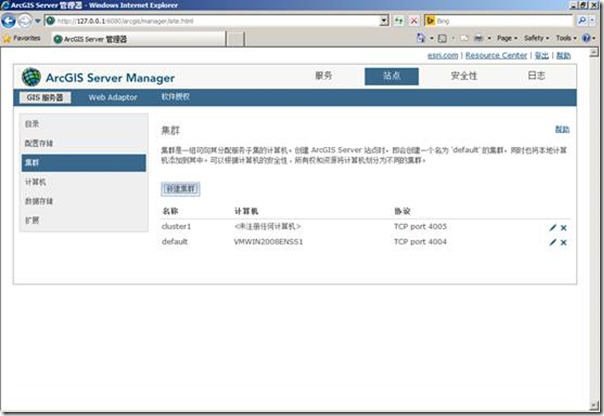Screen dimensions: 604x416
Task: Click the VMWIN2008ENSS1 machine cell
Action: click(x=268, y=242)
